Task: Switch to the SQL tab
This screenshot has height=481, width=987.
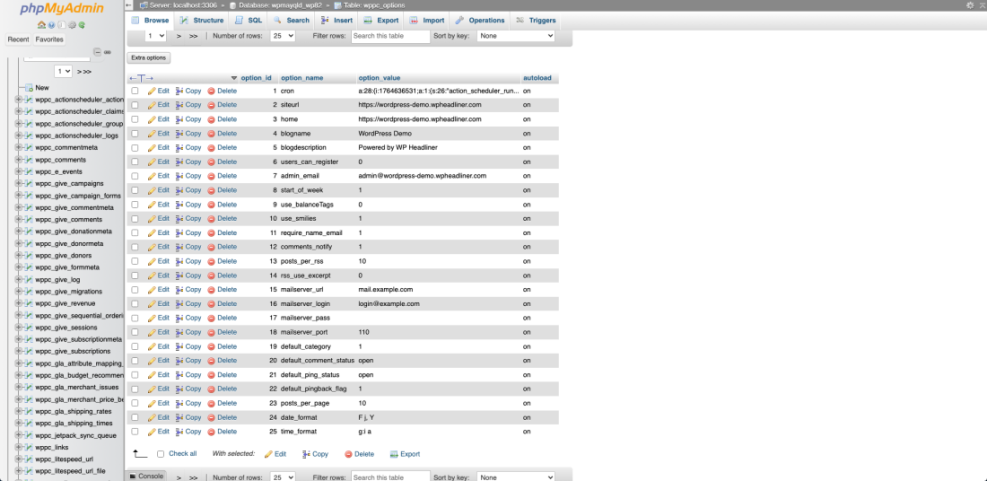Action: tap(248, 20)
